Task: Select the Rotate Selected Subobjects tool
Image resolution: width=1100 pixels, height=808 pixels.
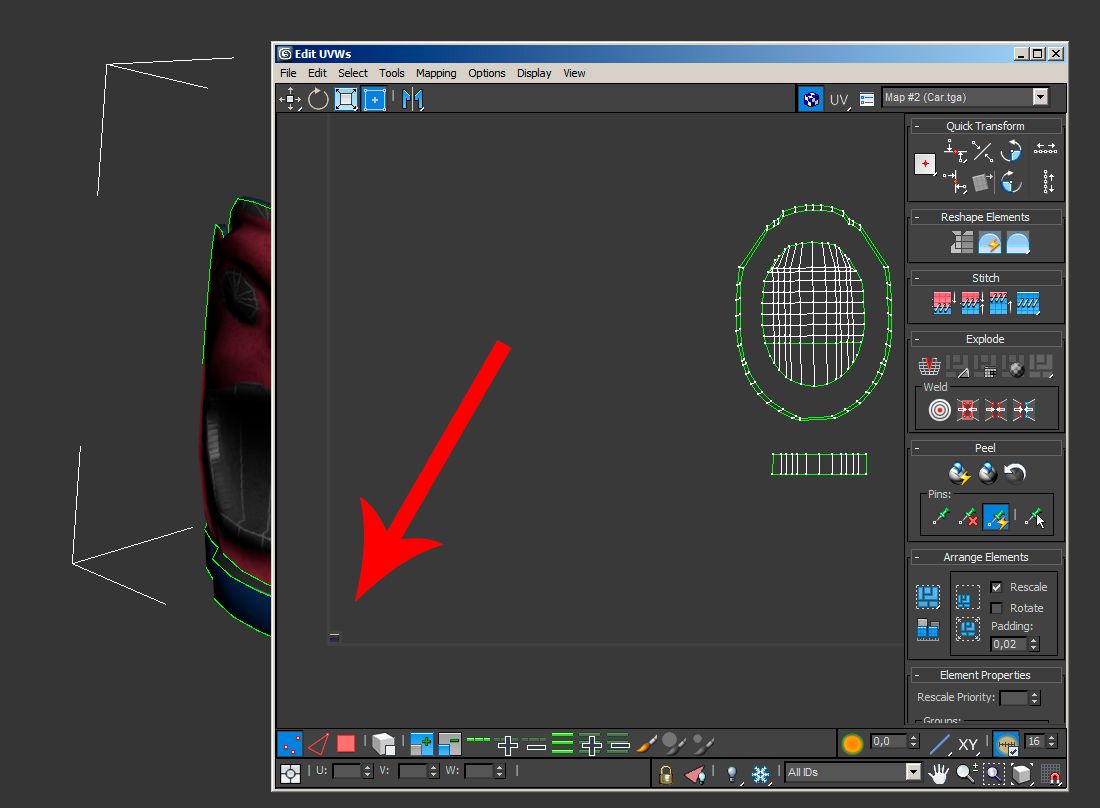Action: click(318, 99)
